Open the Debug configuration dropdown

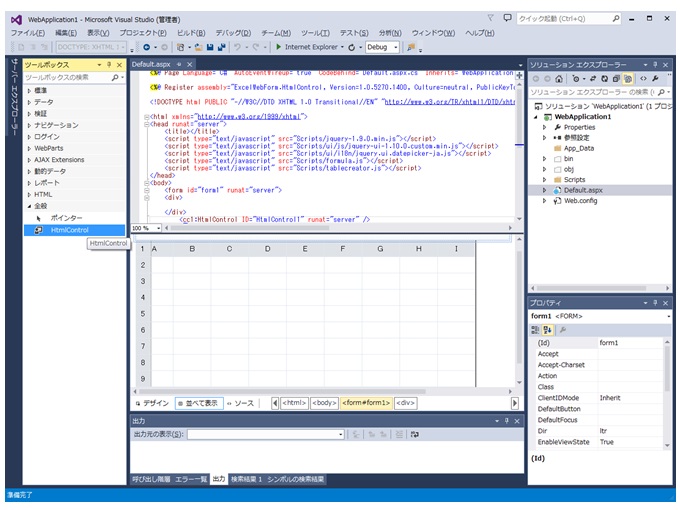click(x=396, y=48)
